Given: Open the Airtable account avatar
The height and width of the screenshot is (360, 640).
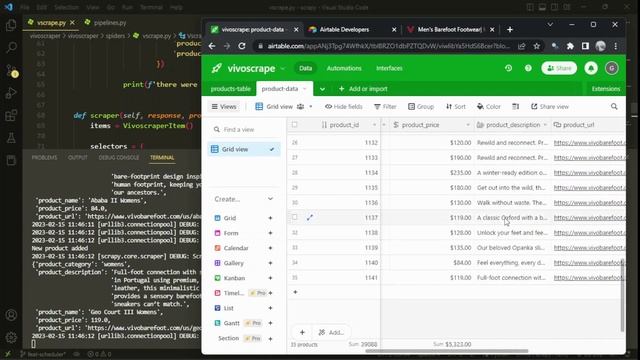Looking at the screenshot, I should (x=611, y=68).
